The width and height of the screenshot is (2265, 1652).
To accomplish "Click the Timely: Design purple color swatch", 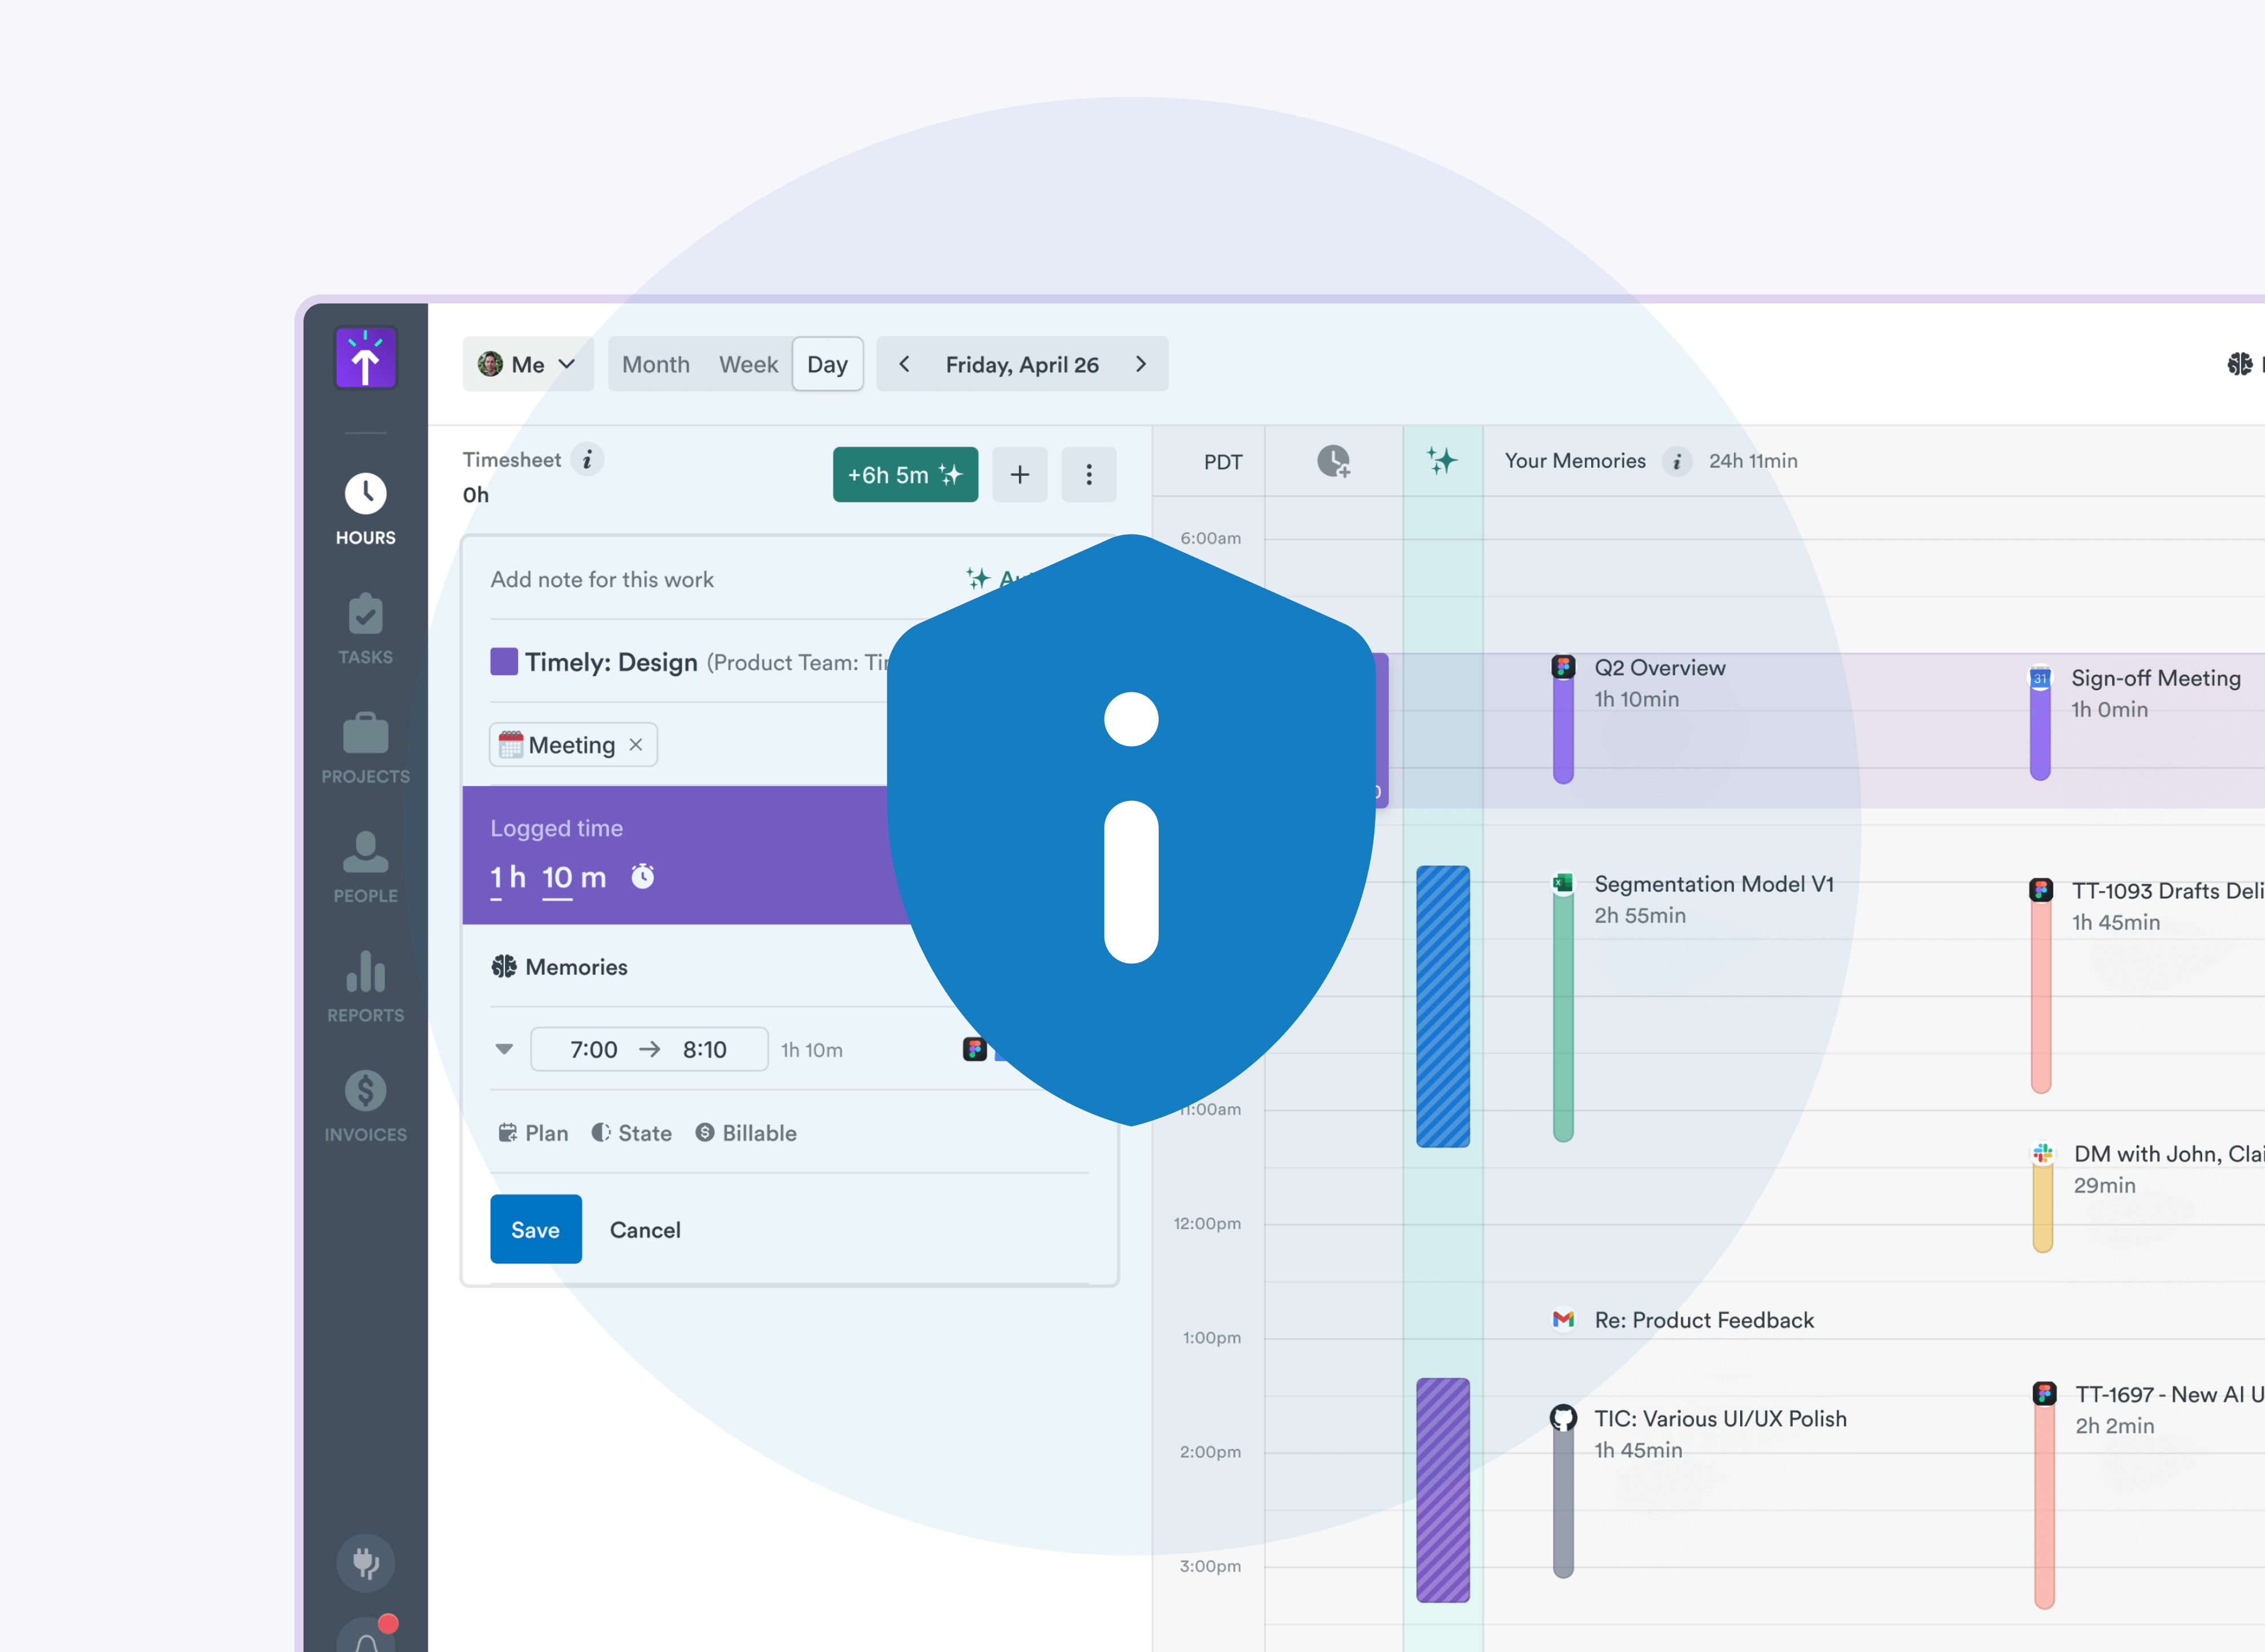I will tap(504, 662).
